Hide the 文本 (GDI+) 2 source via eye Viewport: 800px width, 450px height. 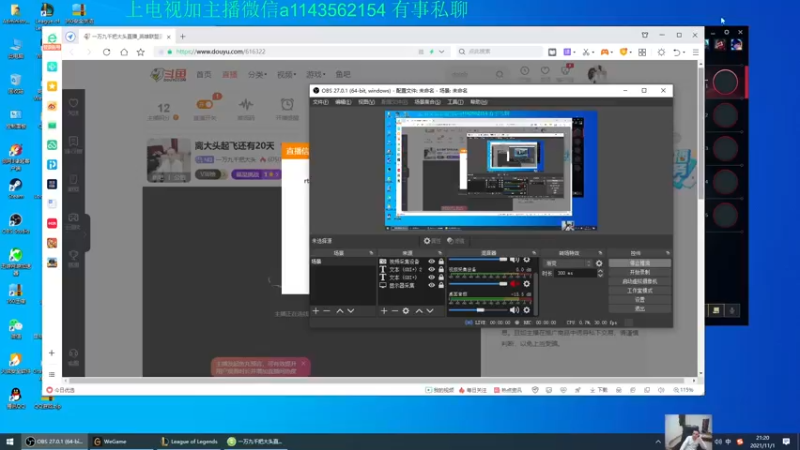tap(432, 269)
